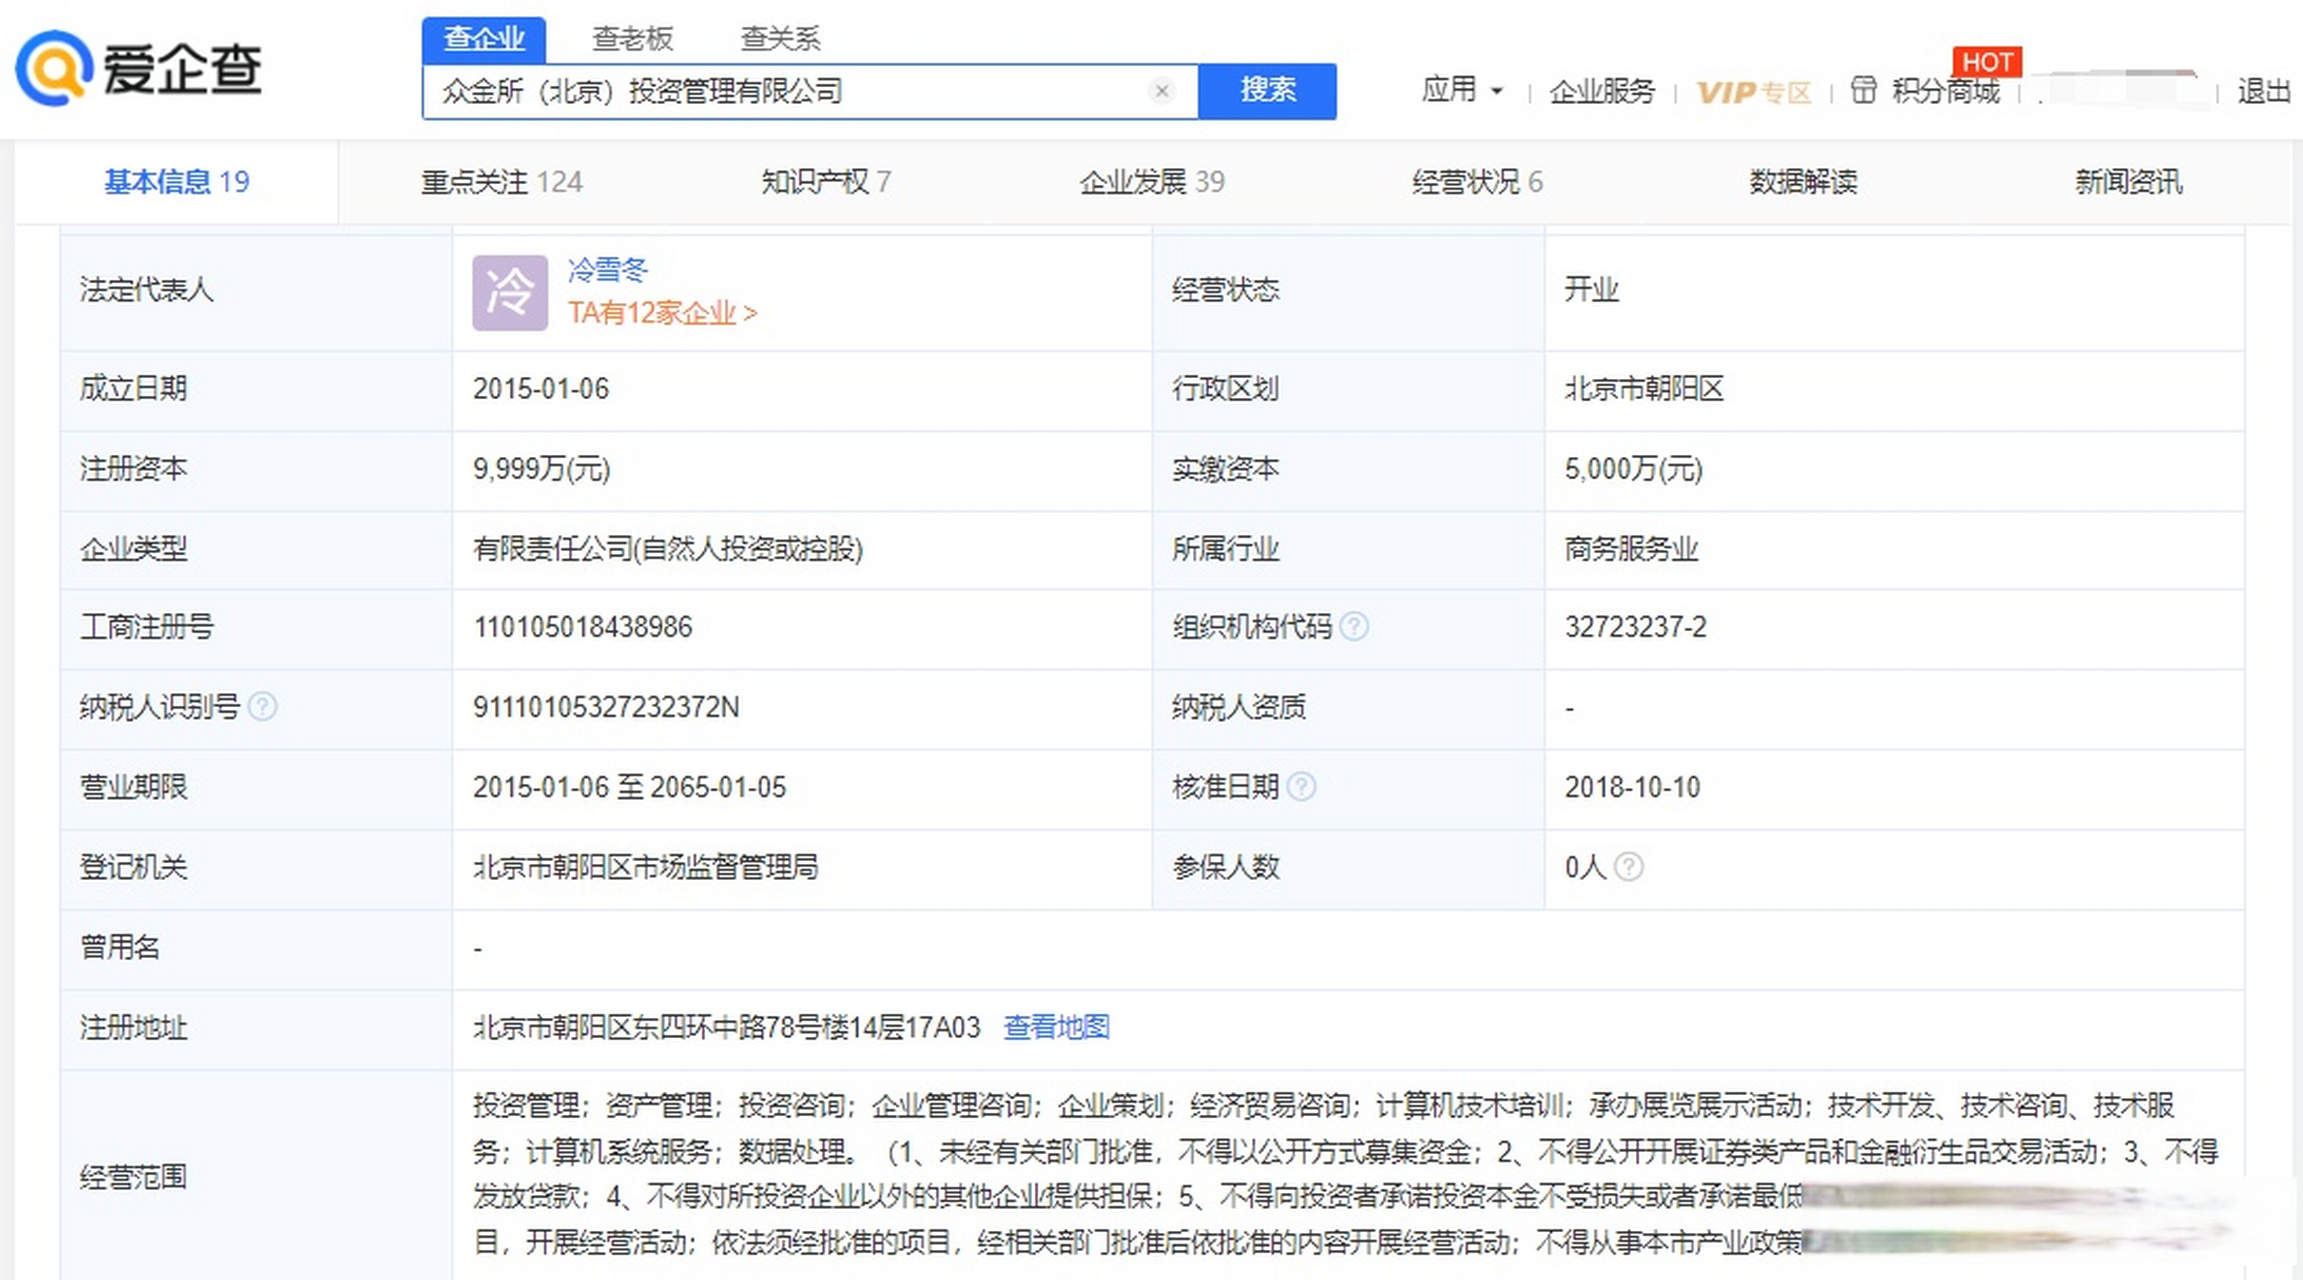Viewport: 2303px width, 1280px height.
Task: Open the 基本信息 19 tab
Action: tap(177, 182)
